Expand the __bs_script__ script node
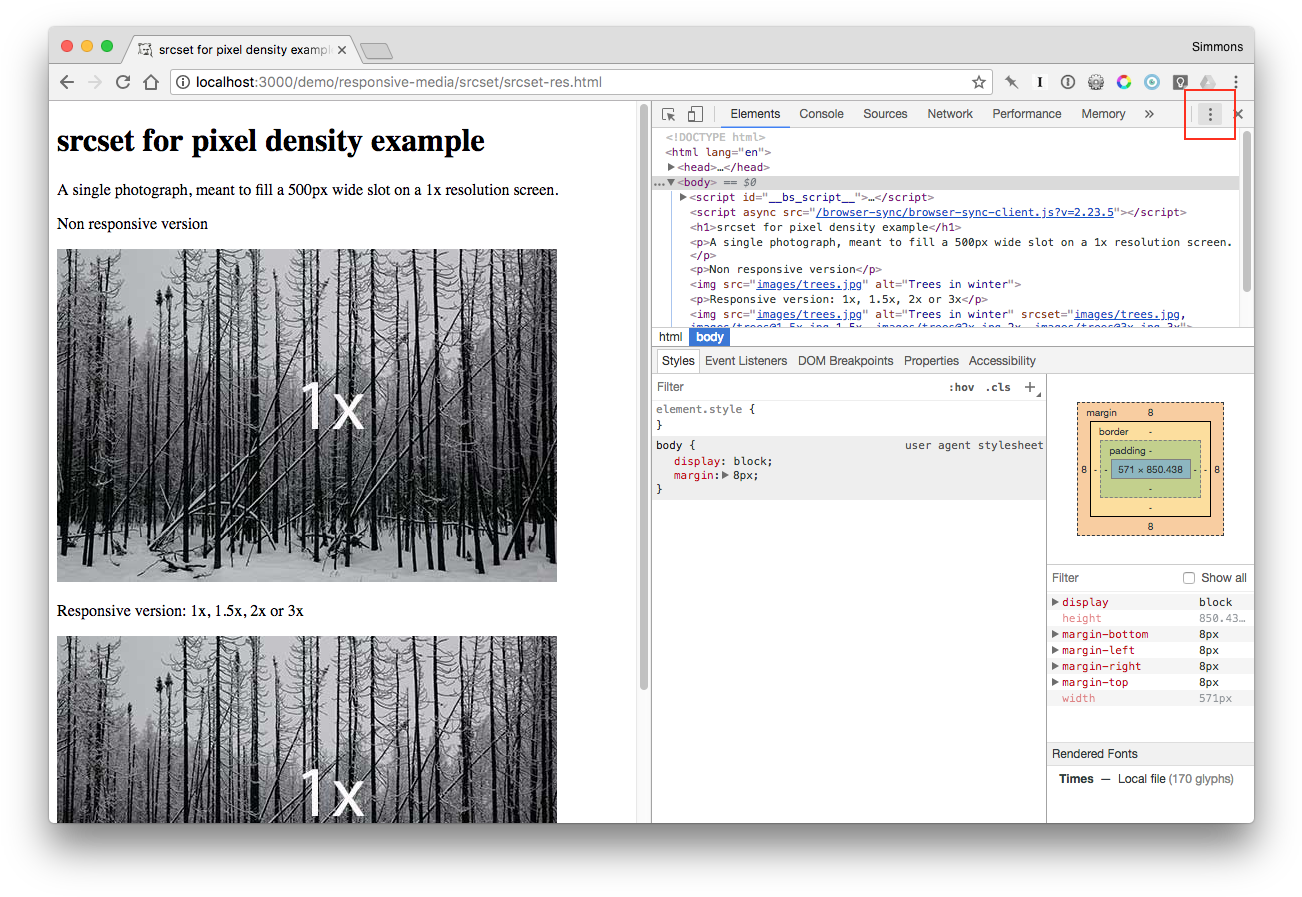This screenshot has width=1302, height=897. [x=683, y=197]
